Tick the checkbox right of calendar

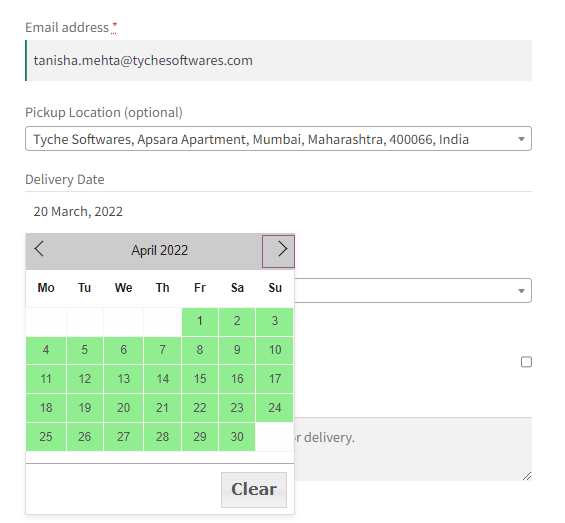point(526,362)
